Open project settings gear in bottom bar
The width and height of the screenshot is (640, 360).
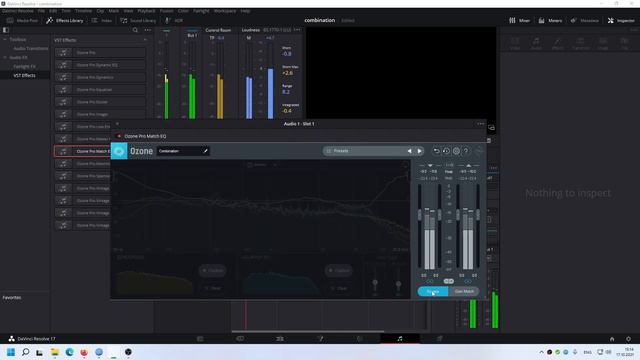coord(628,339)
